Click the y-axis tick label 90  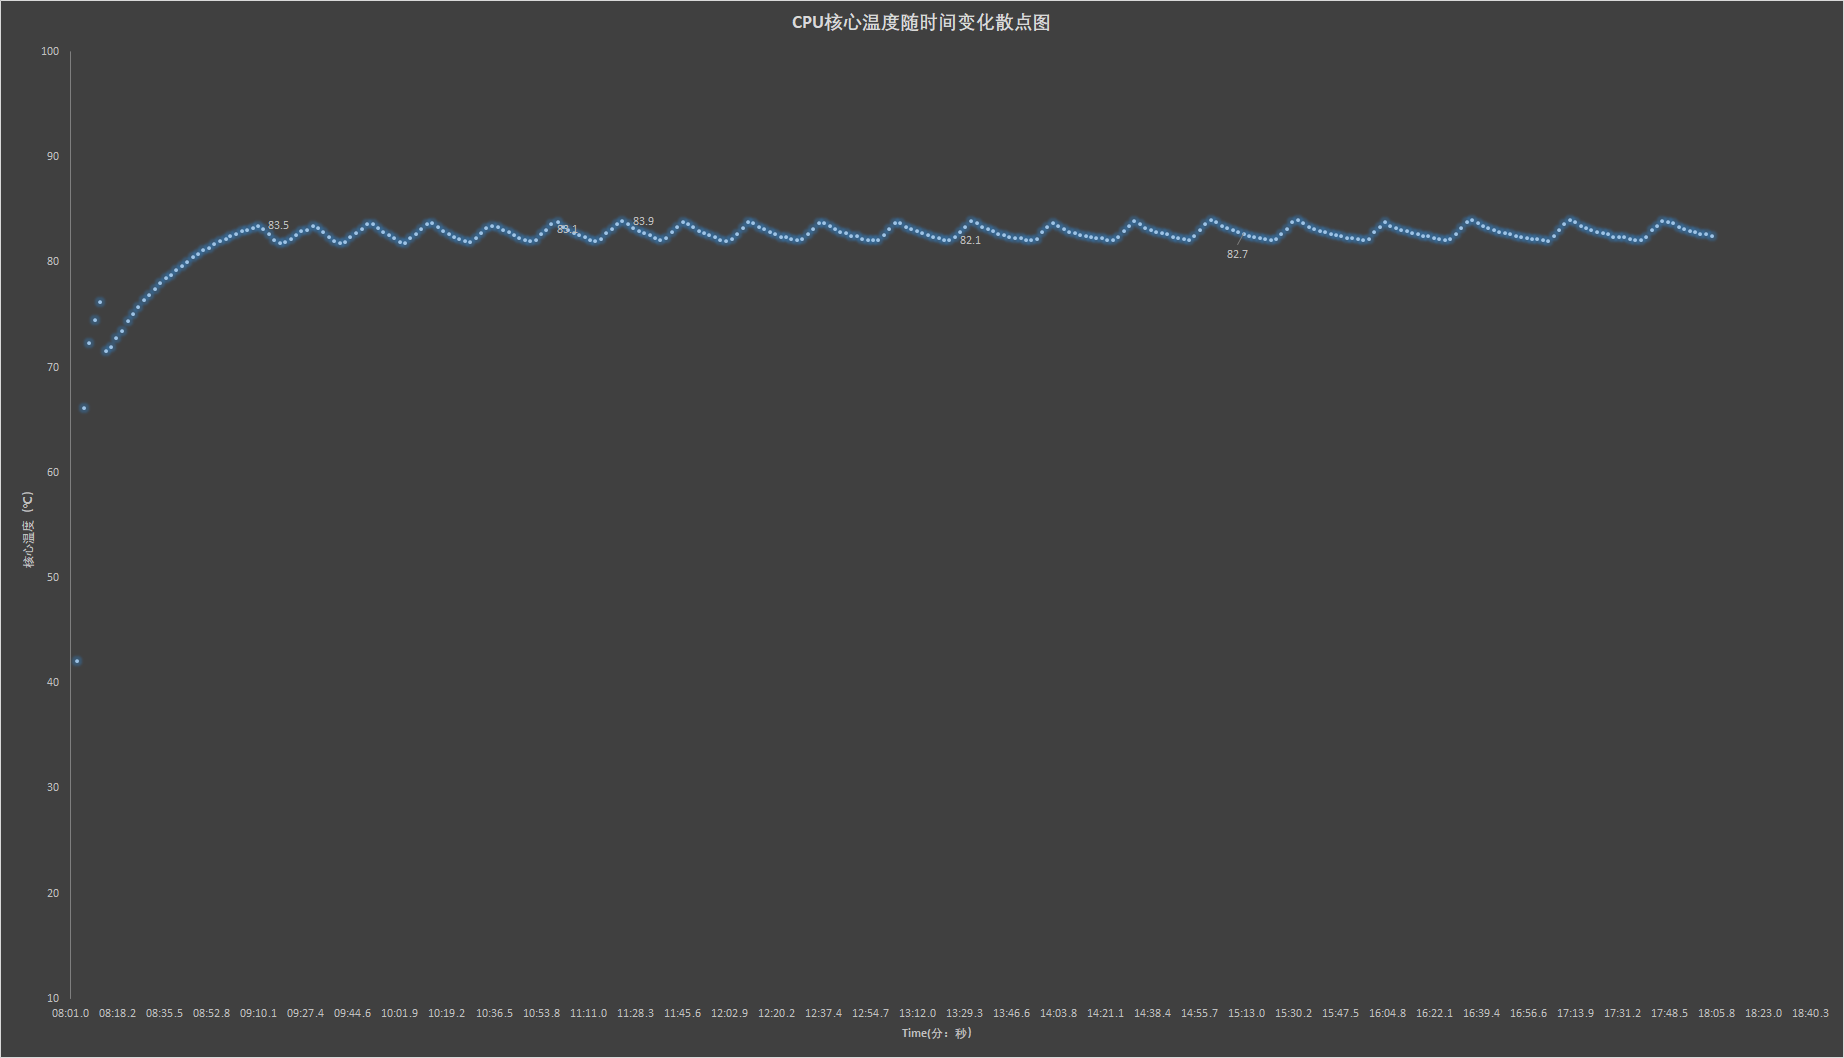53,156
